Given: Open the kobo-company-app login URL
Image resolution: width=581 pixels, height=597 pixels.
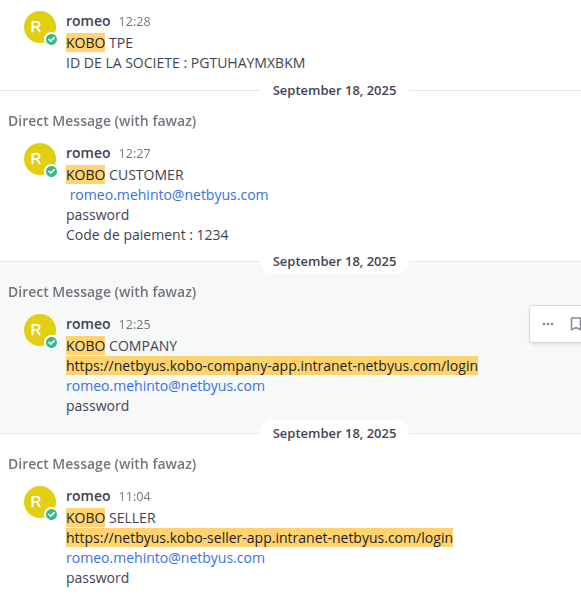Looking at the screenshot, I should (272, 366).
